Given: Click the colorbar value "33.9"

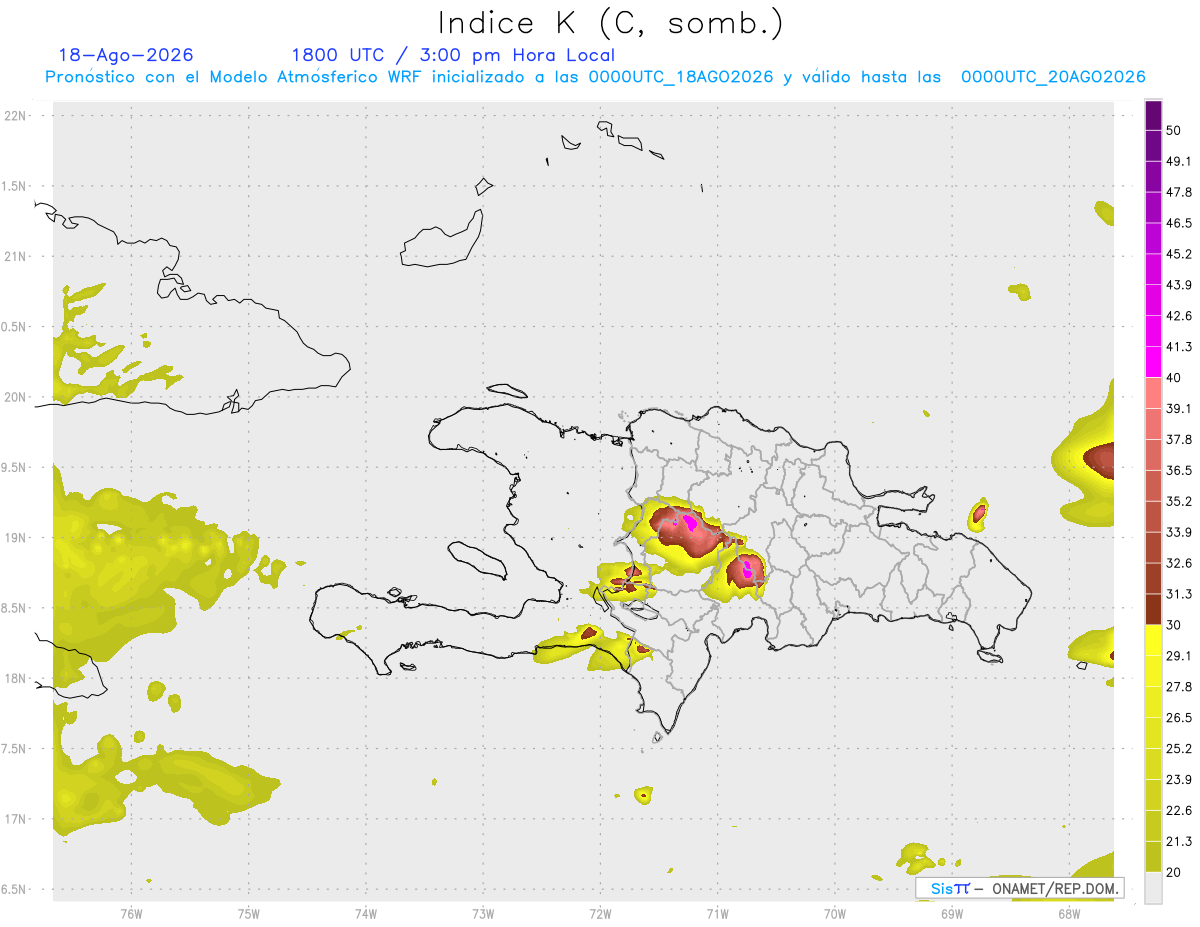Looking at the screenshot, I should coord(1178,532).
